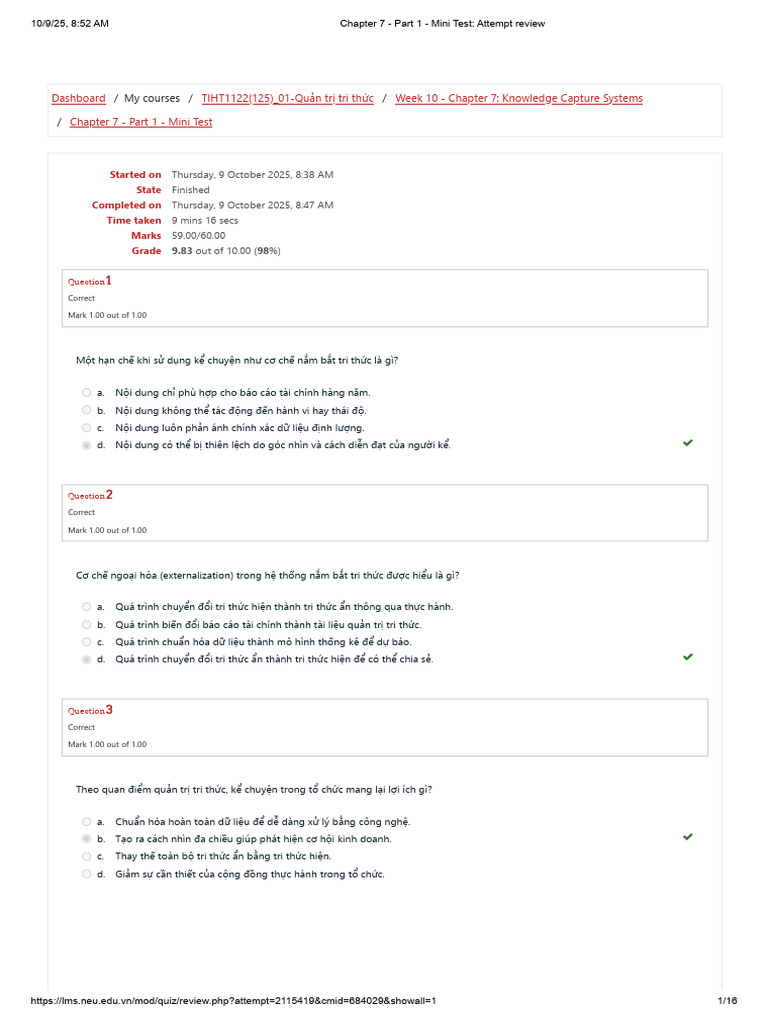Click answer 'Tạo ra cách nhìn đa chiều giúp phát hiện cơ hội...'
Image resolution: width=768 pixels, height=1024 pixels.
[253, 839]
